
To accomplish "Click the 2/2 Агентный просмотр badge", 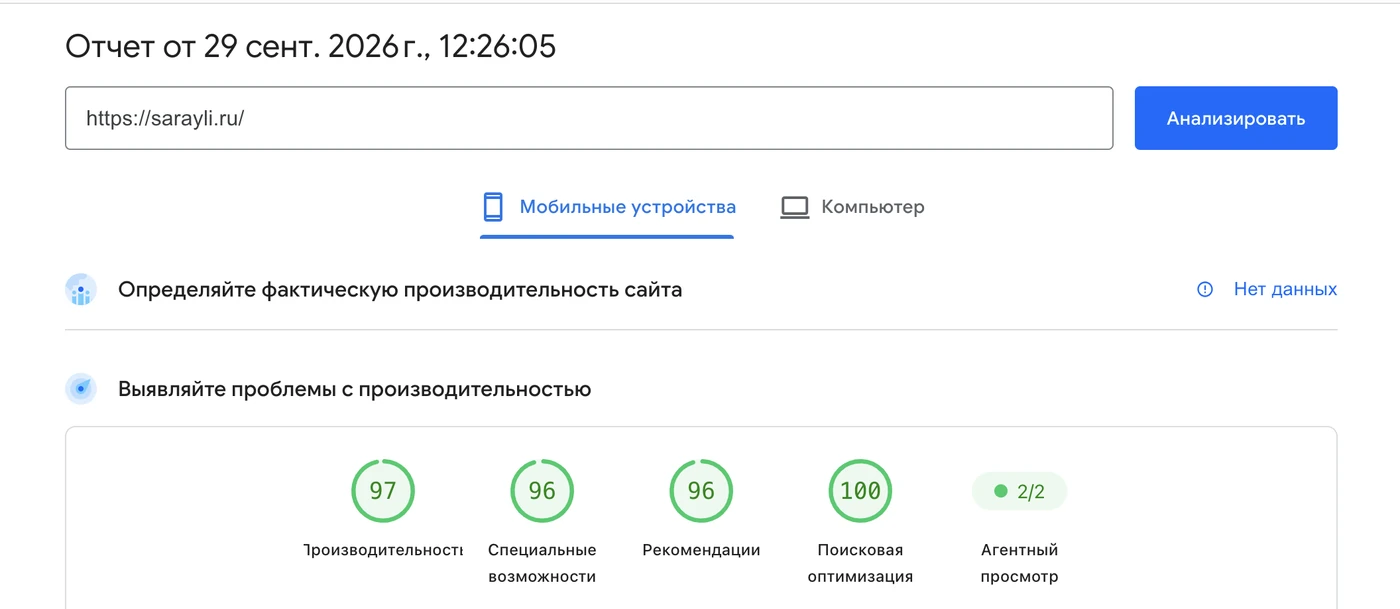I will point(1019,491).
